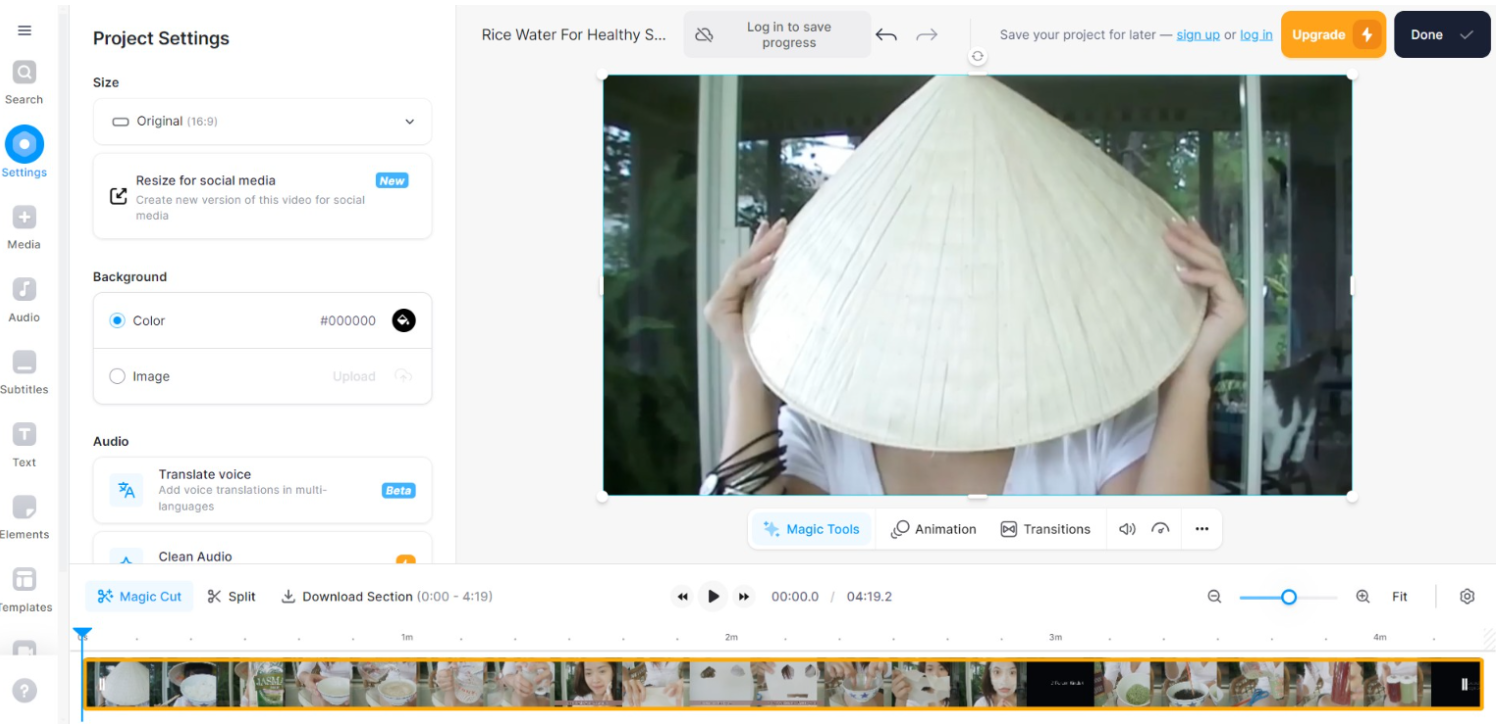
Task: Click the help question mark icon
Action: (24, 690)
